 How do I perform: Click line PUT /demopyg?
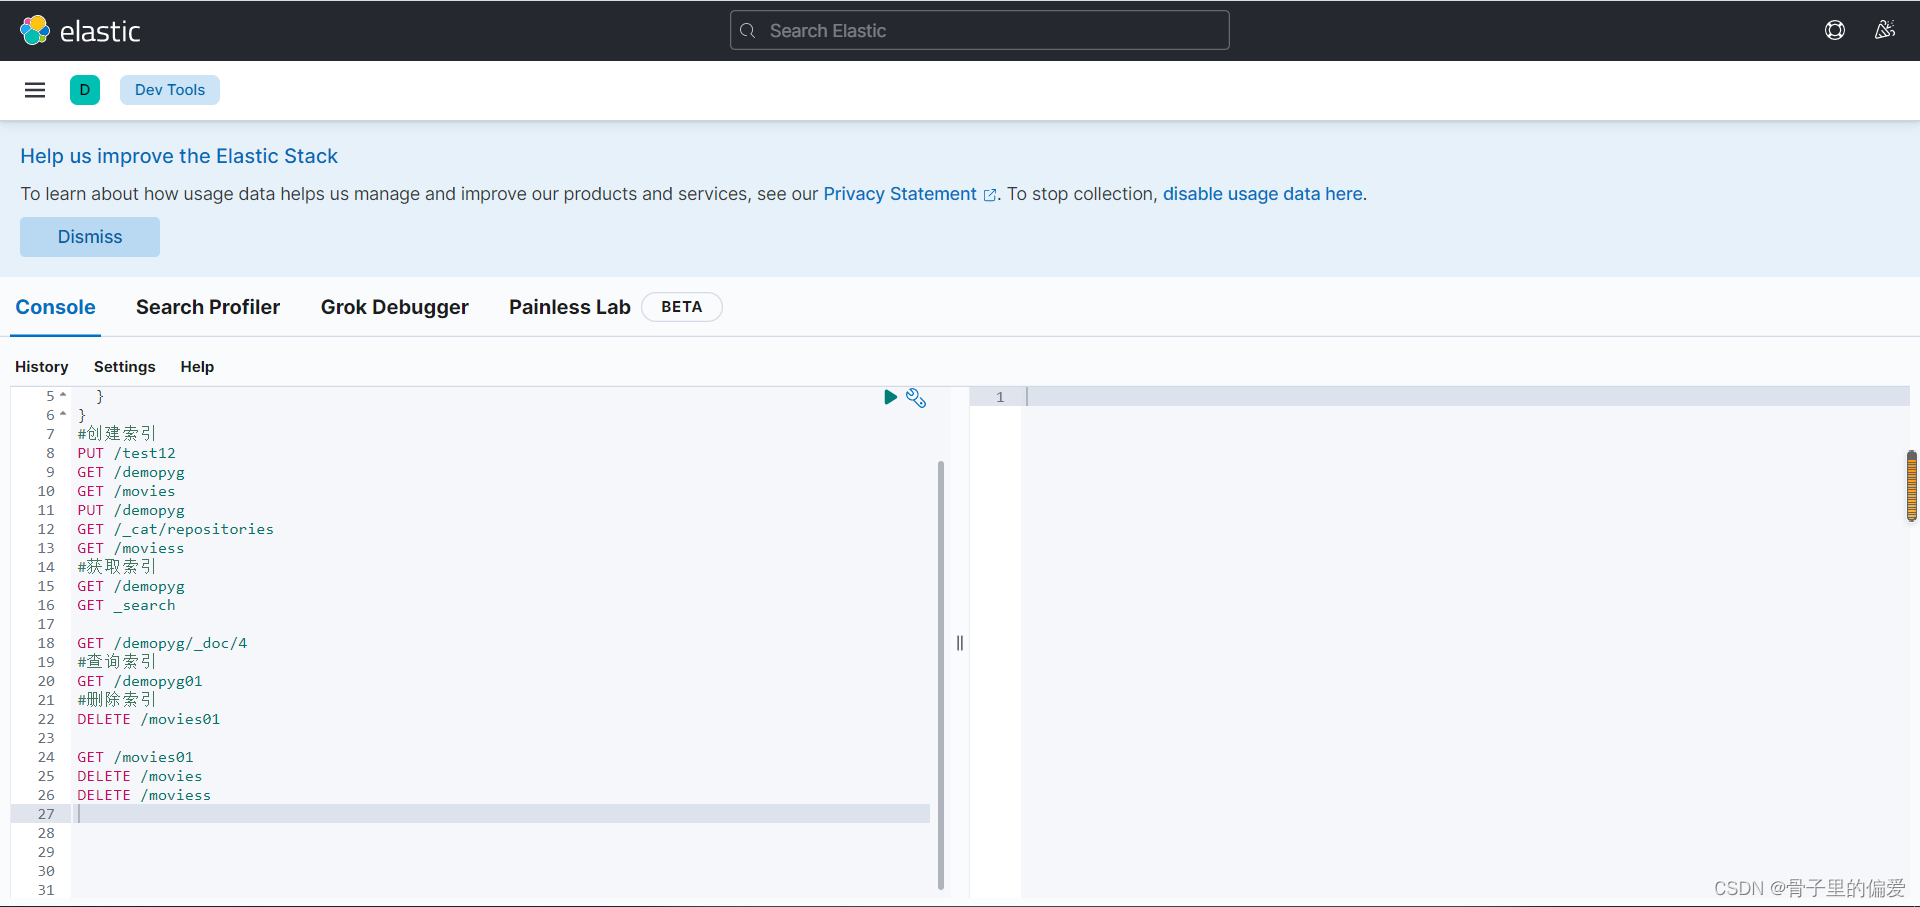coord(131,510)
